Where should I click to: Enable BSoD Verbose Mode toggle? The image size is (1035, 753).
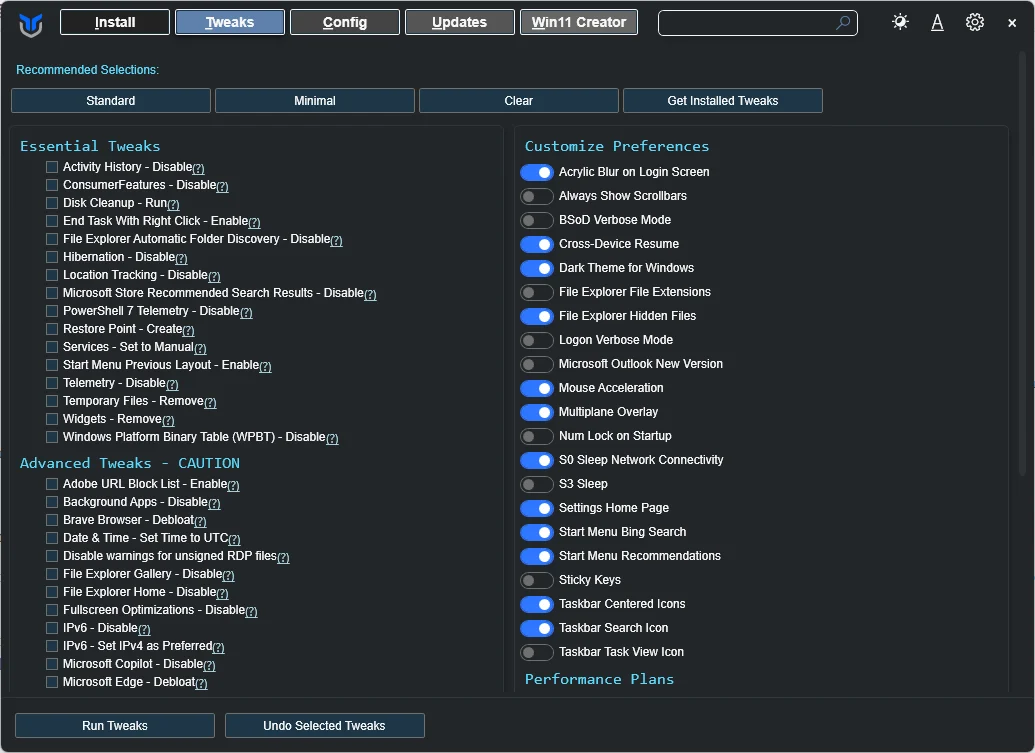point(537,220)
